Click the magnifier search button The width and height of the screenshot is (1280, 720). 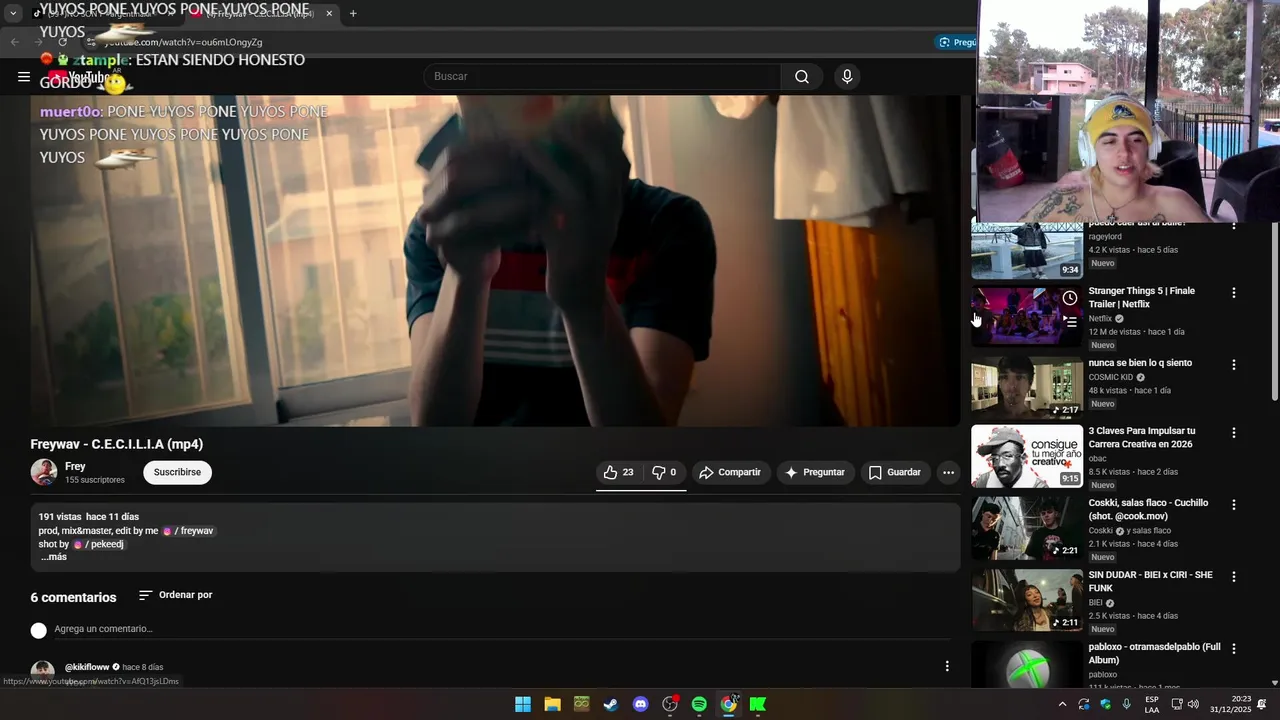coord(802,77)
